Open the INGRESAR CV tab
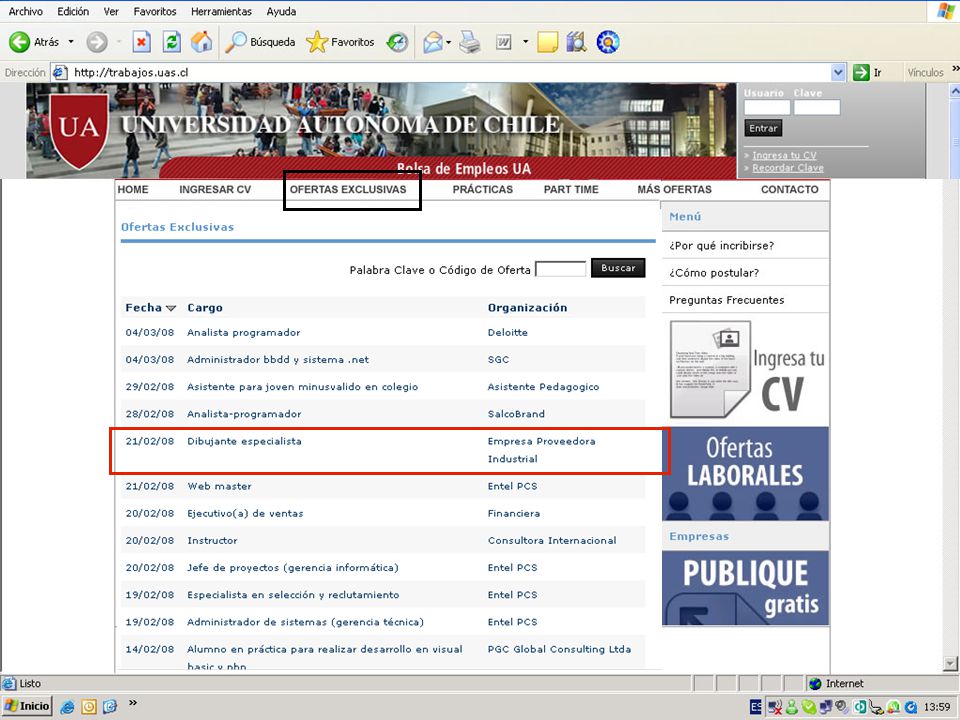Image resolution: width=960 pixels, height=720 pixels. tap(215, 190)
